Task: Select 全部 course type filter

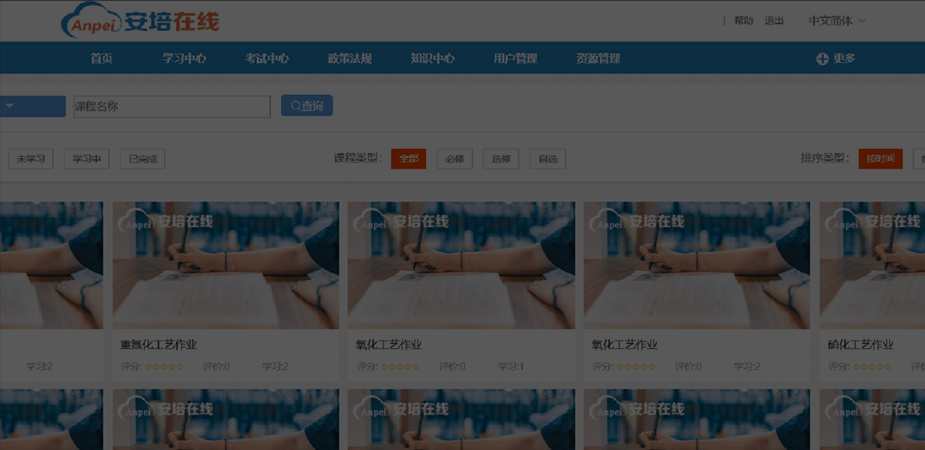Action: click(x=408, y=159)
